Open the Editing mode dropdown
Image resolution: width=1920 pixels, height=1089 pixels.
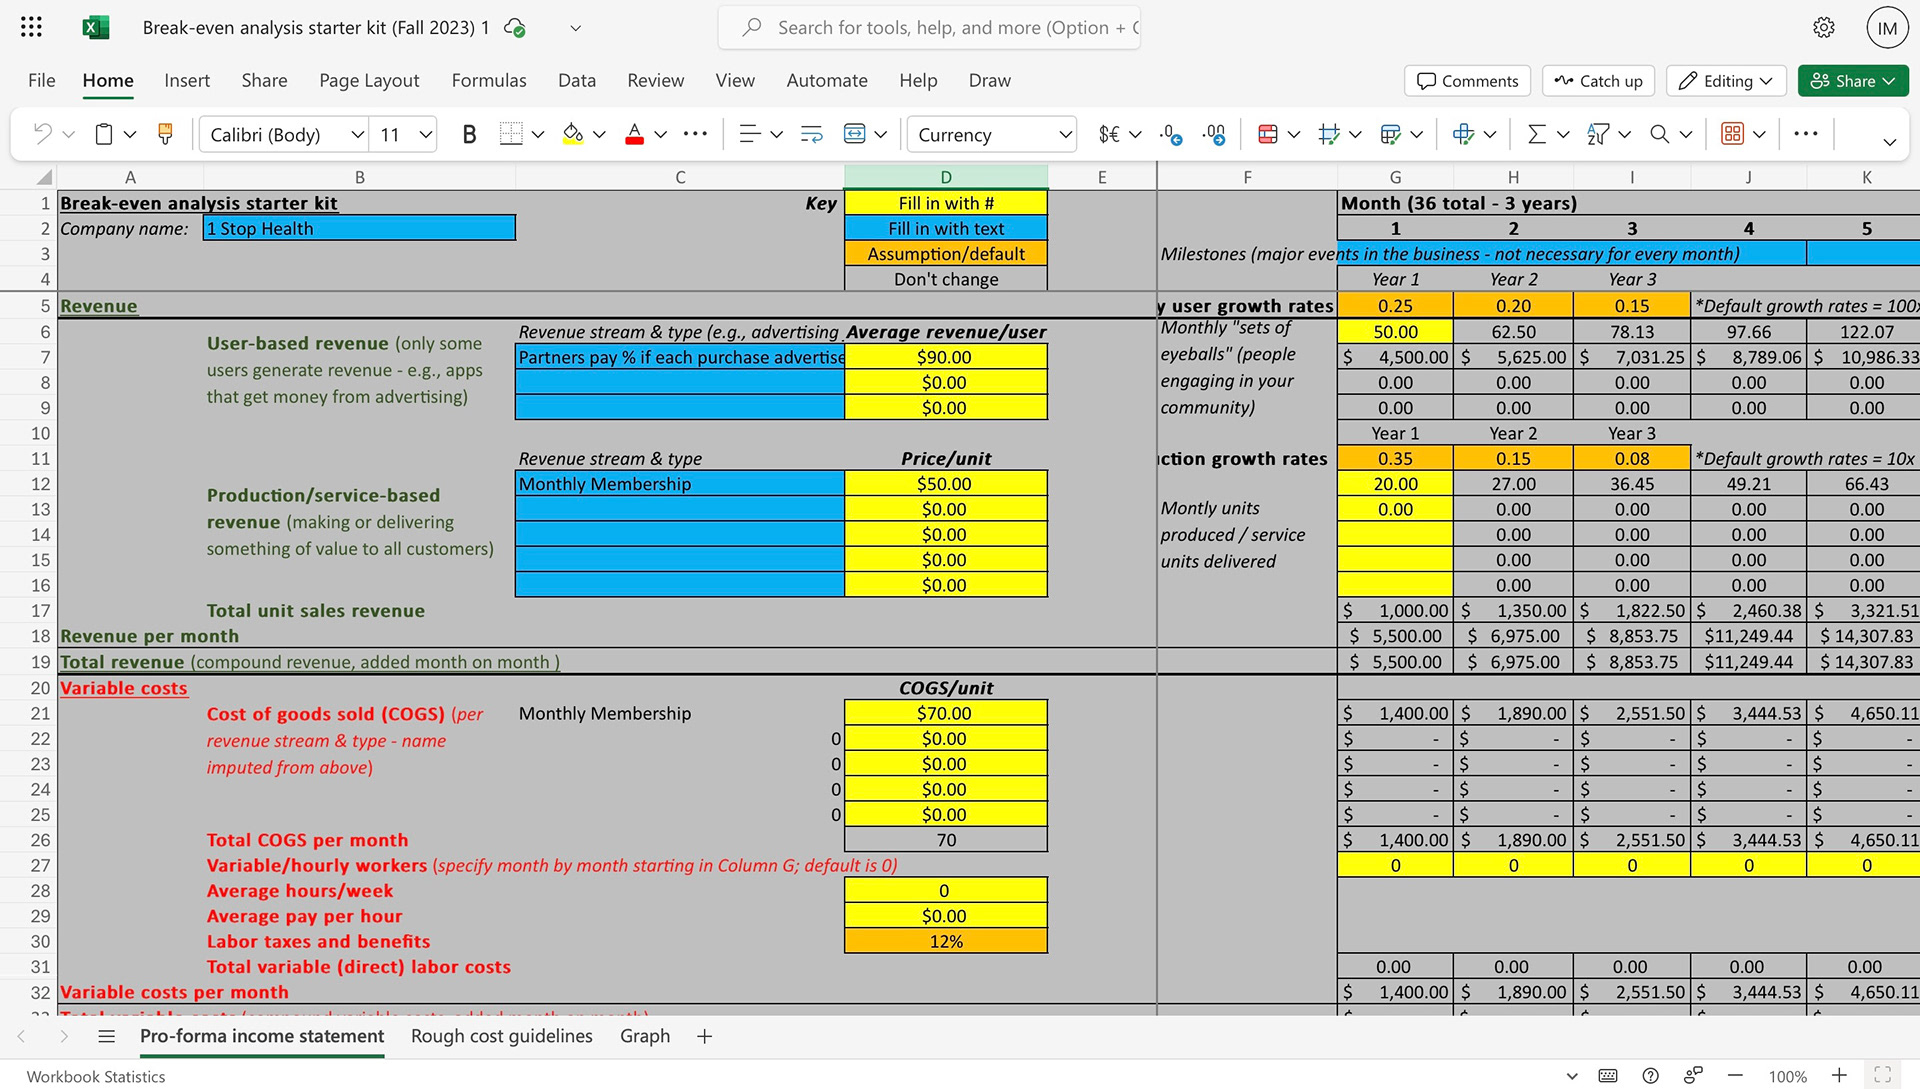(x=1727, y=81)
